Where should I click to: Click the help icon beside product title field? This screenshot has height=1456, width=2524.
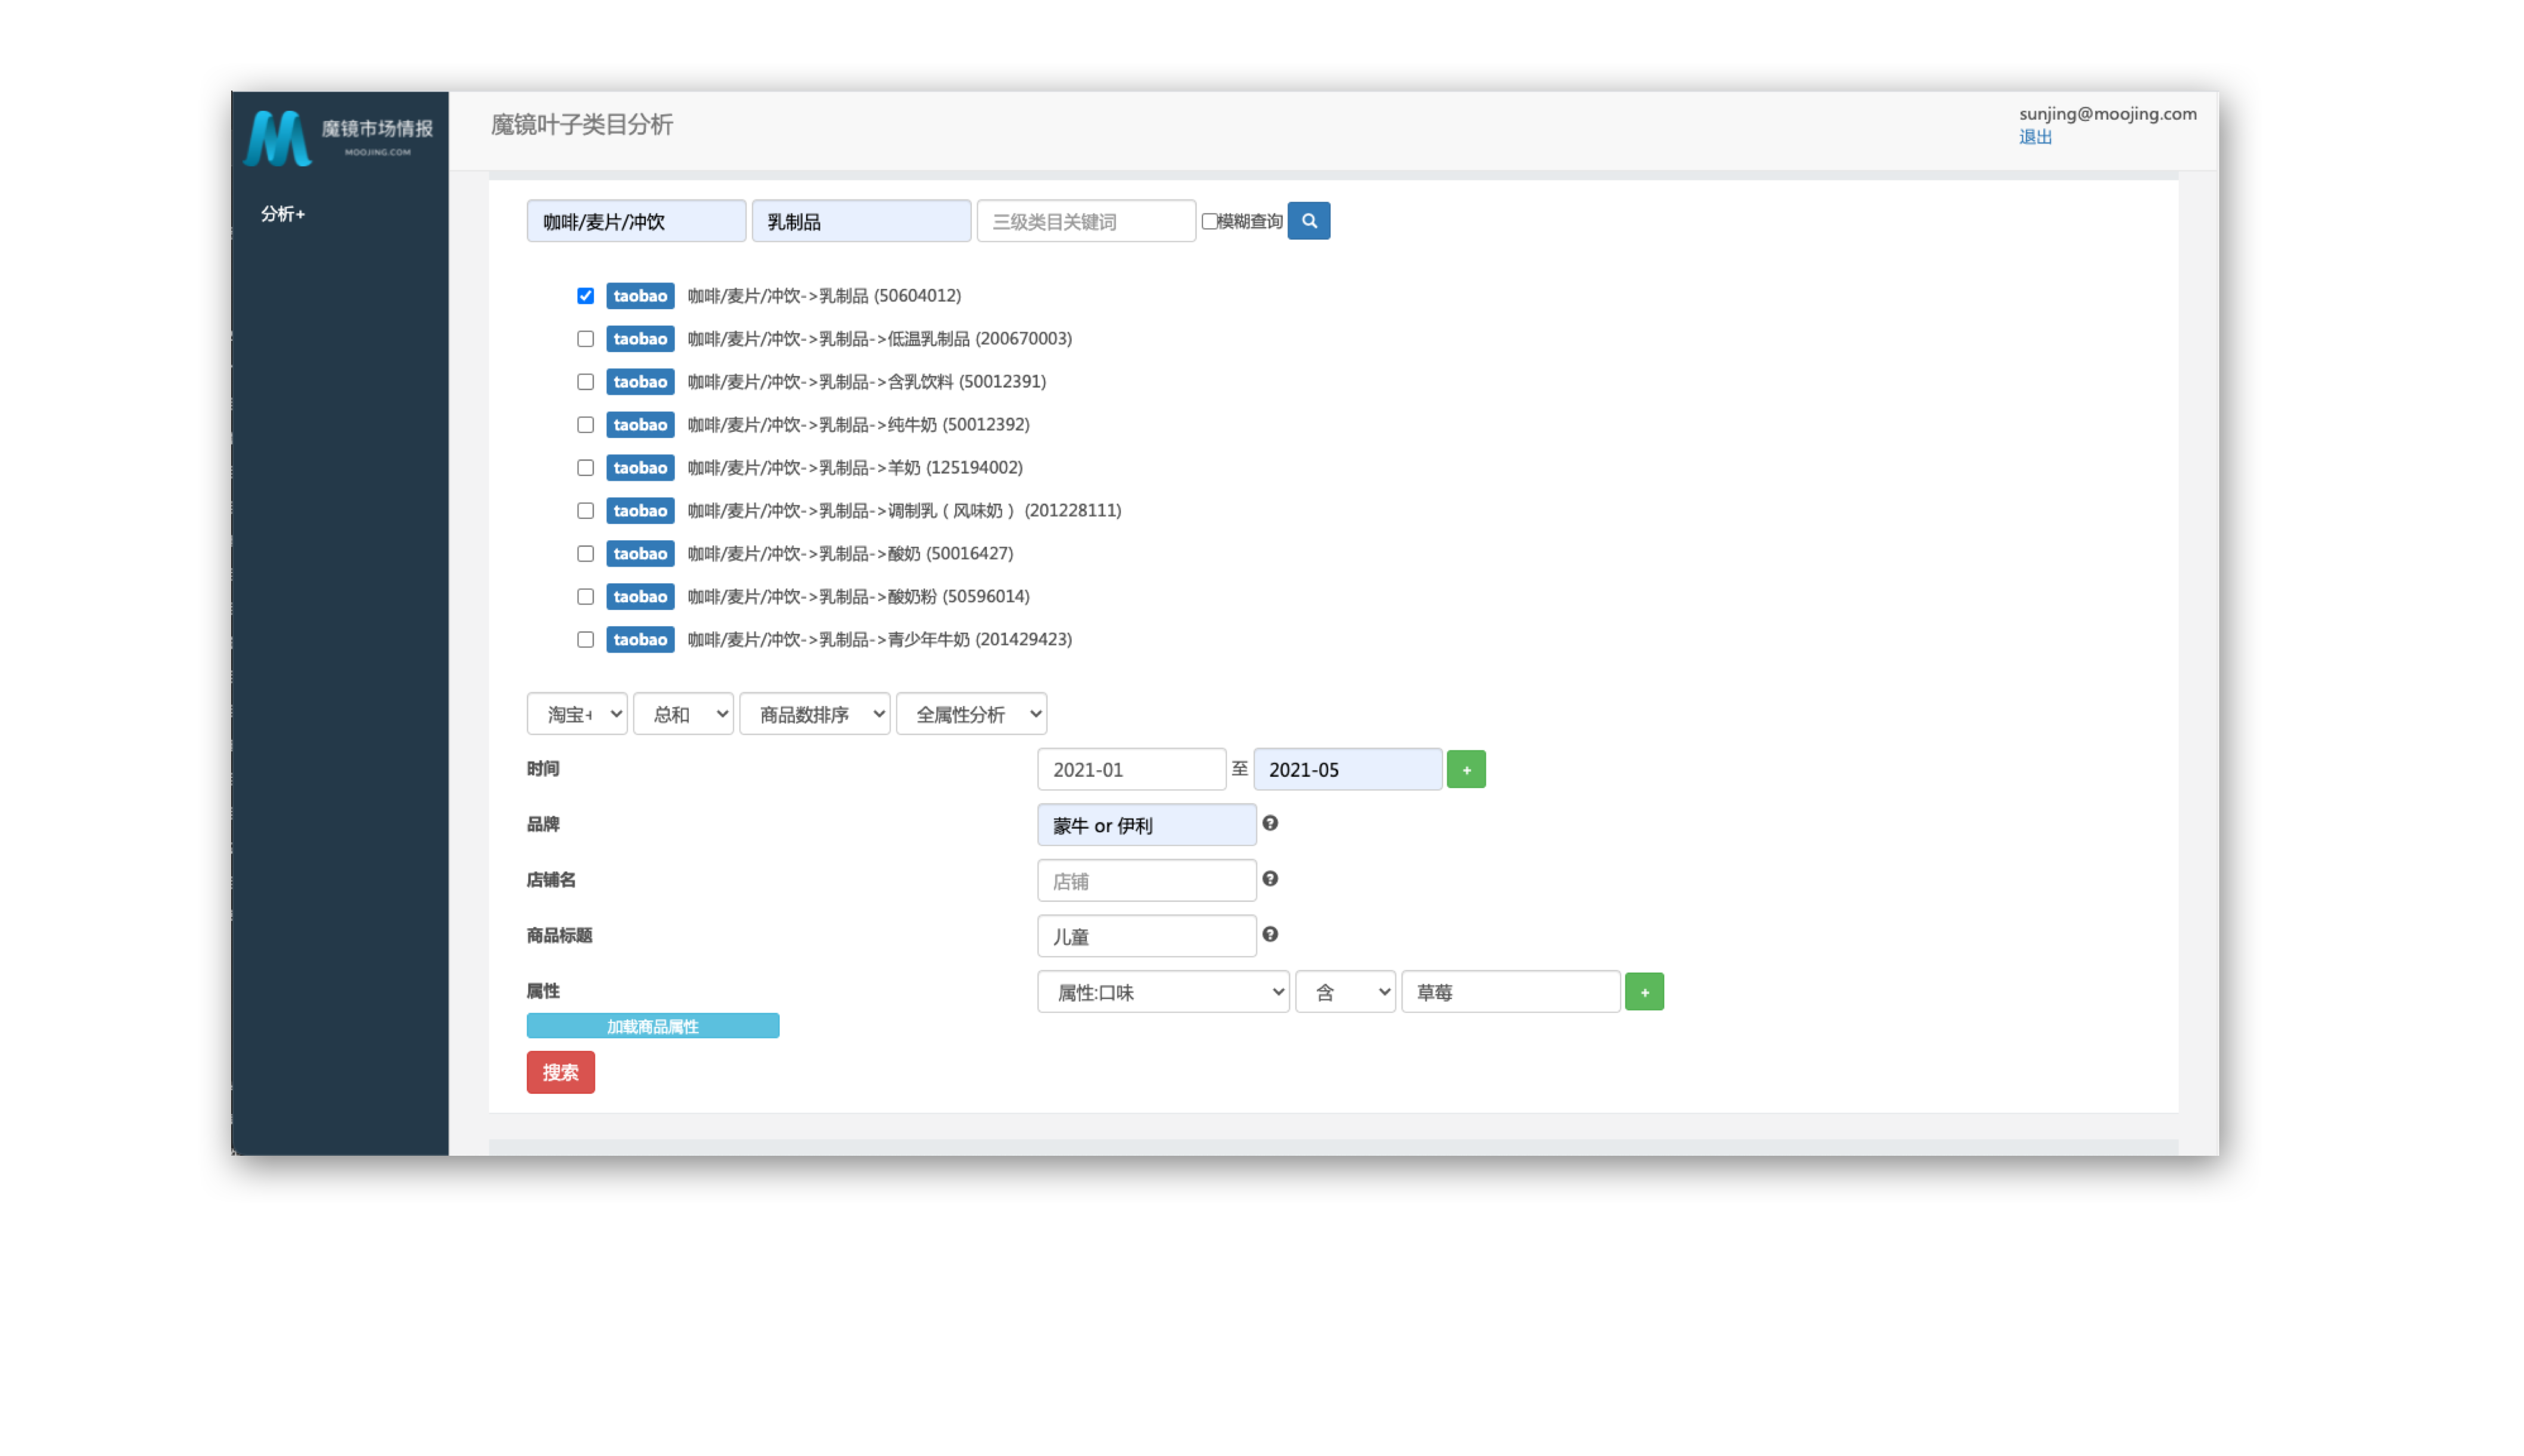tap(1269, 934)
